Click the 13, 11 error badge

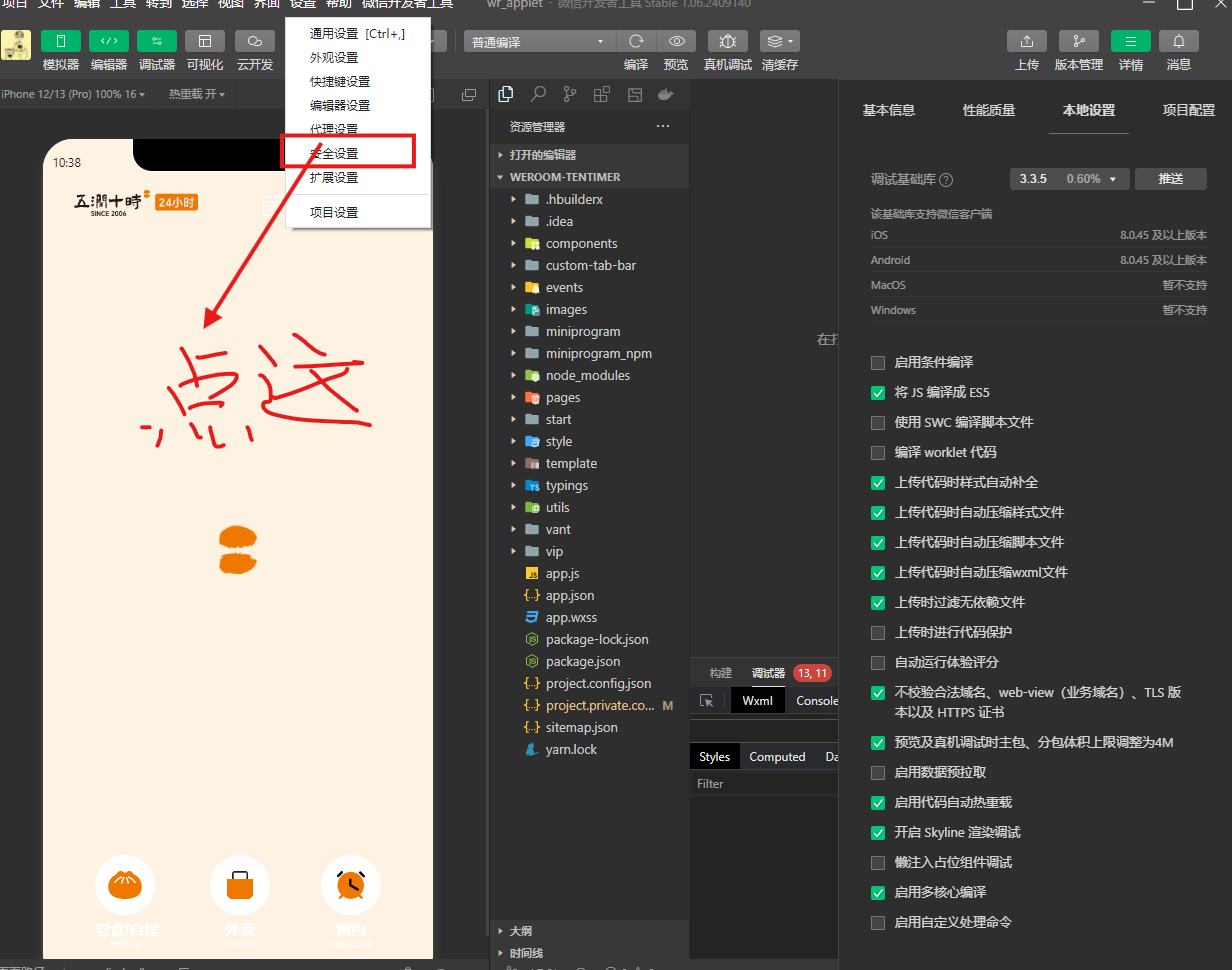point(811,673)
